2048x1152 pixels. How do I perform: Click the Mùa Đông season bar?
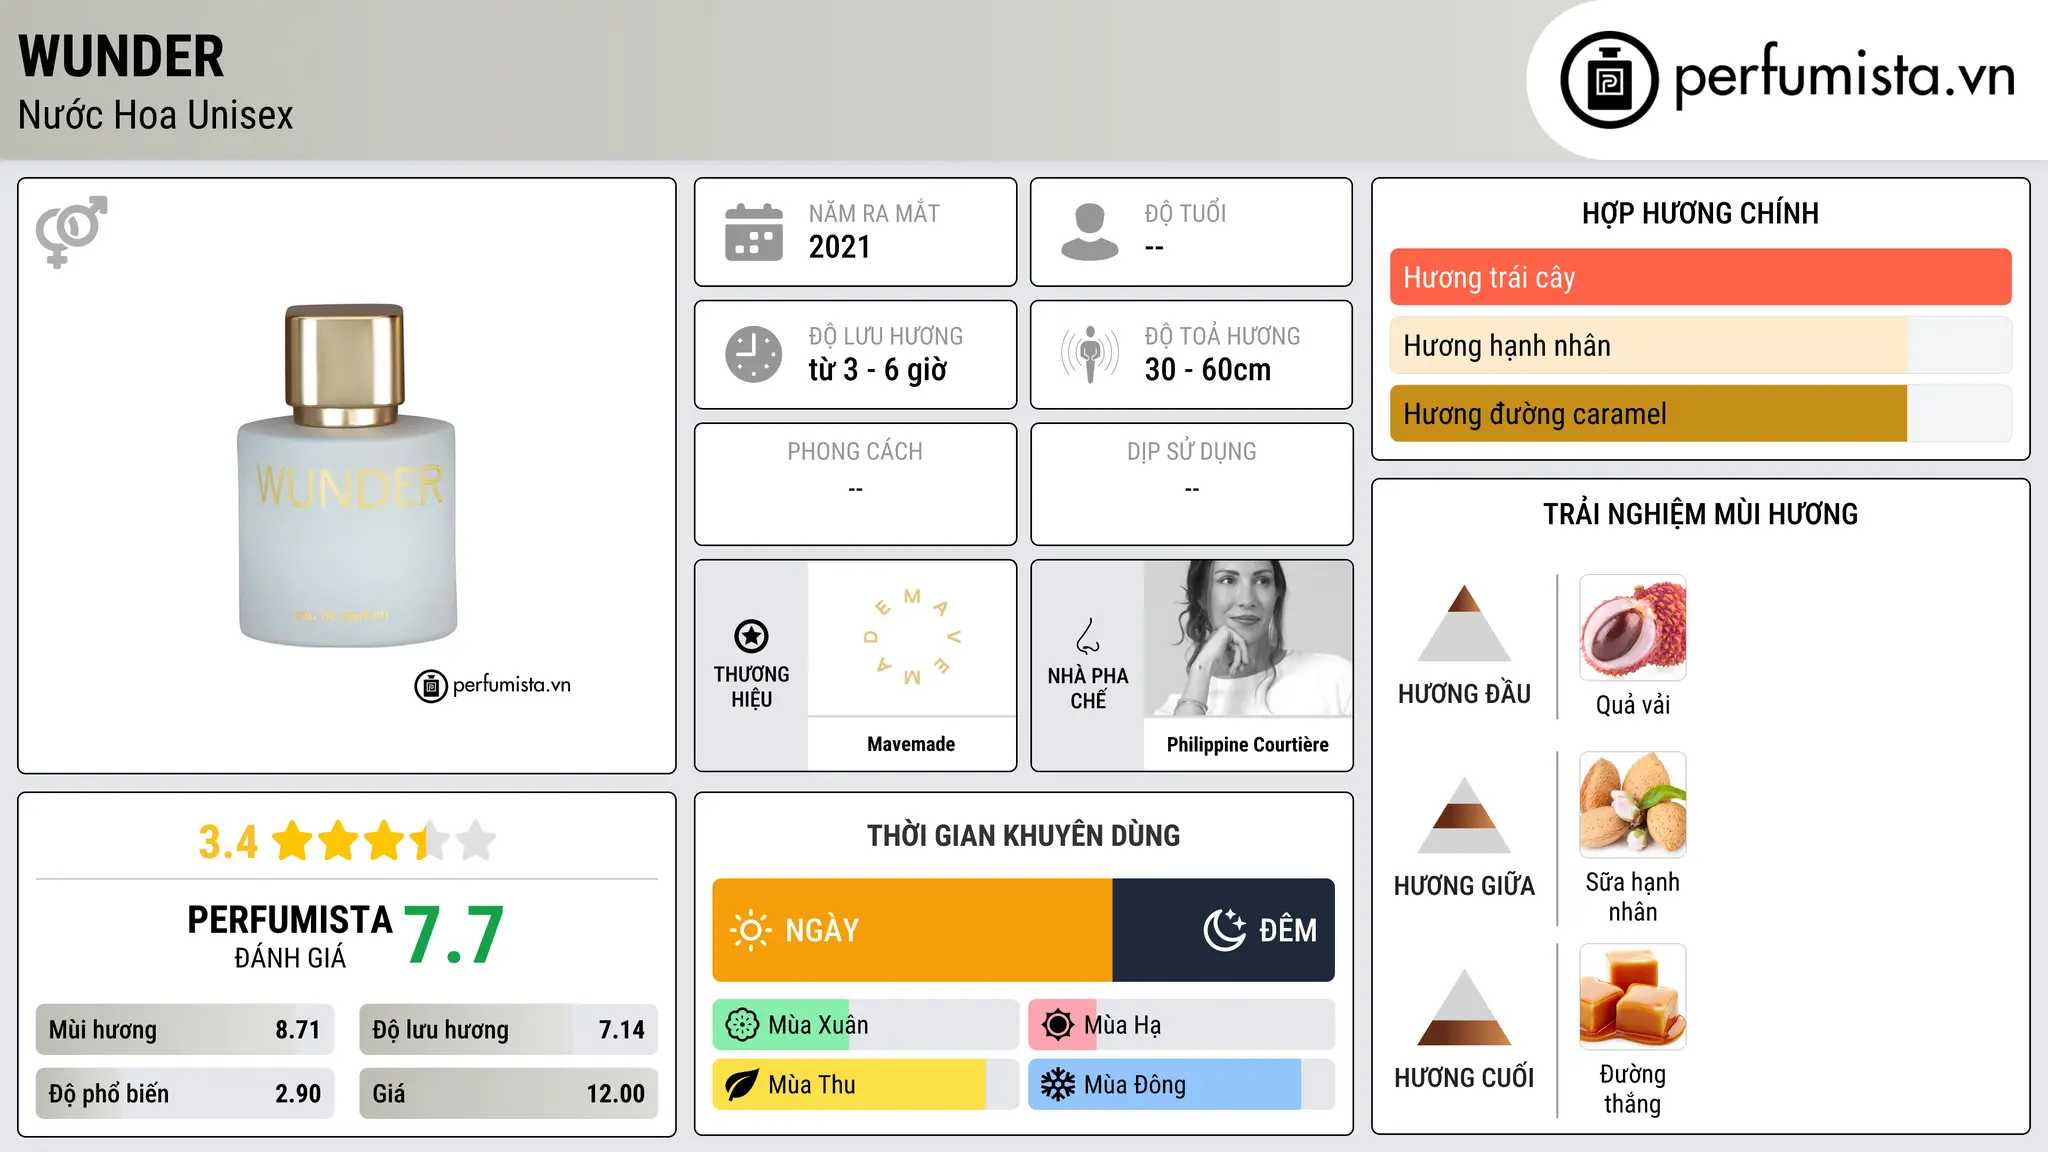pyautogui.click(x=1182, y=1085)
